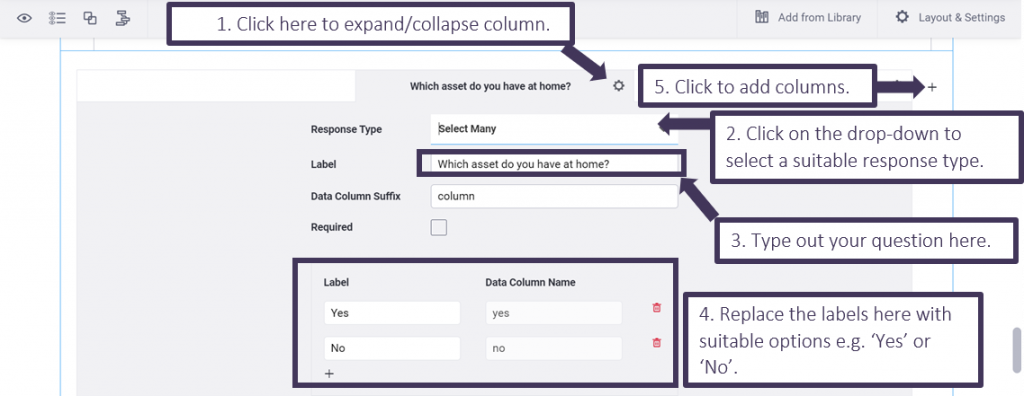Open the checklist view icon in toolbar
This screenshot has width=1024, height=396.
coord(57,18)
